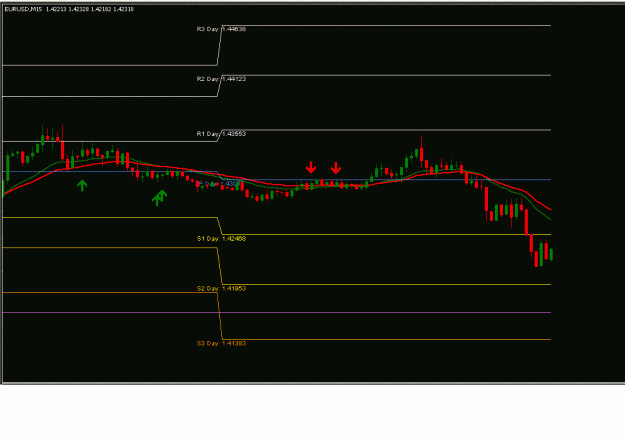Select the S3 Day support label

221,343
